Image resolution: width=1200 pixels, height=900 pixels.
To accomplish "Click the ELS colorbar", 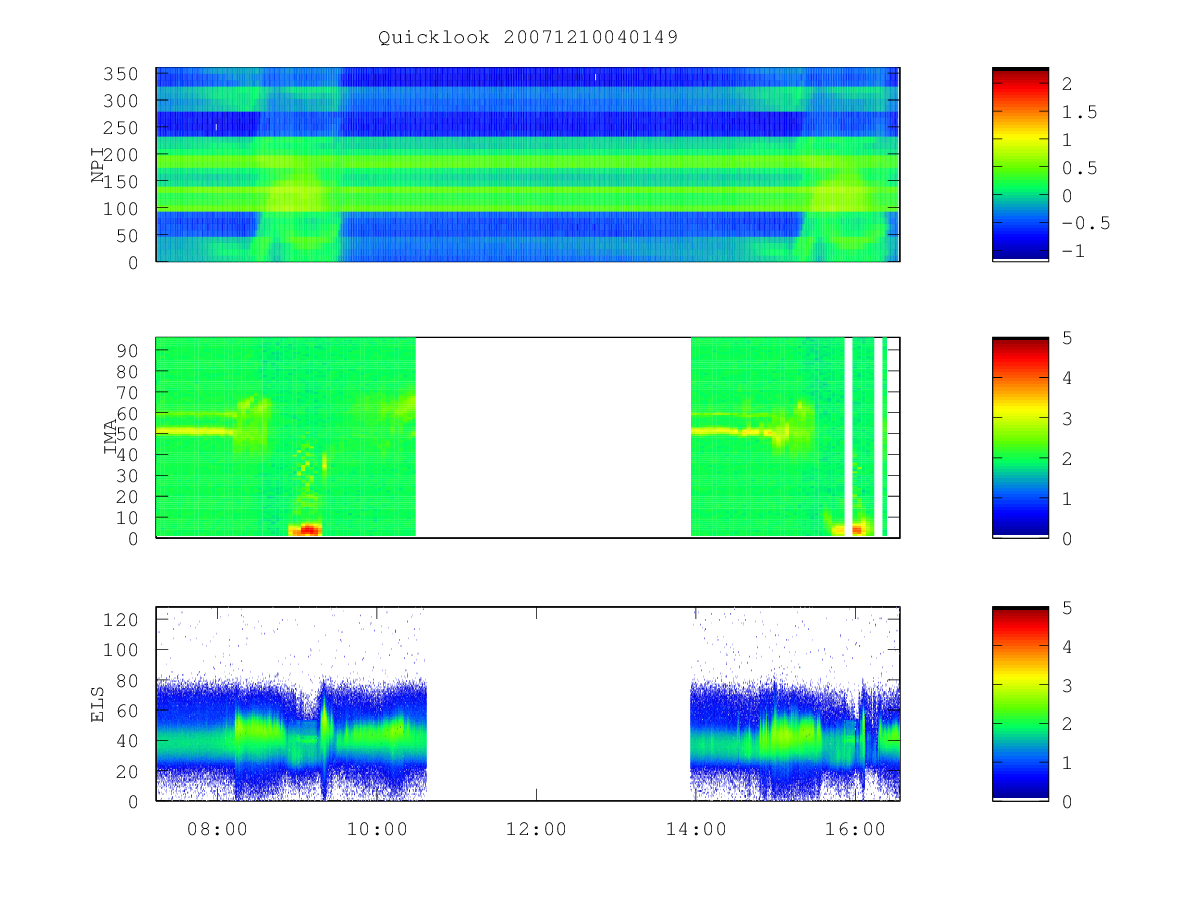I will point(1020,704).
